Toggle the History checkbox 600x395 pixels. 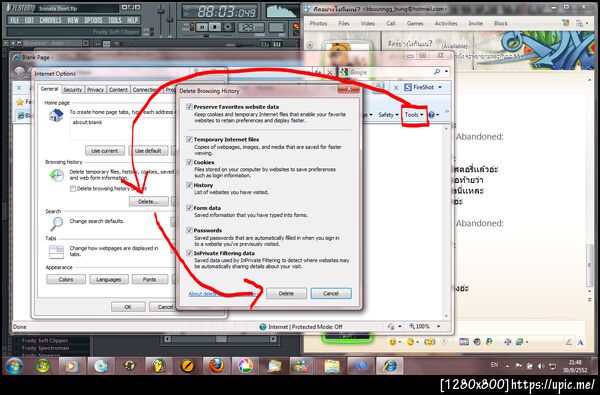[189, 185]
